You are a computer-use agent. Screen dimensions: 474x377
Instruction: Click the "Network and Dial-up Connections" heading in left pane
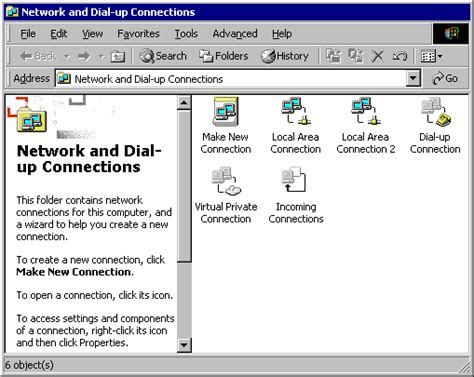click(x=89, y=159)
